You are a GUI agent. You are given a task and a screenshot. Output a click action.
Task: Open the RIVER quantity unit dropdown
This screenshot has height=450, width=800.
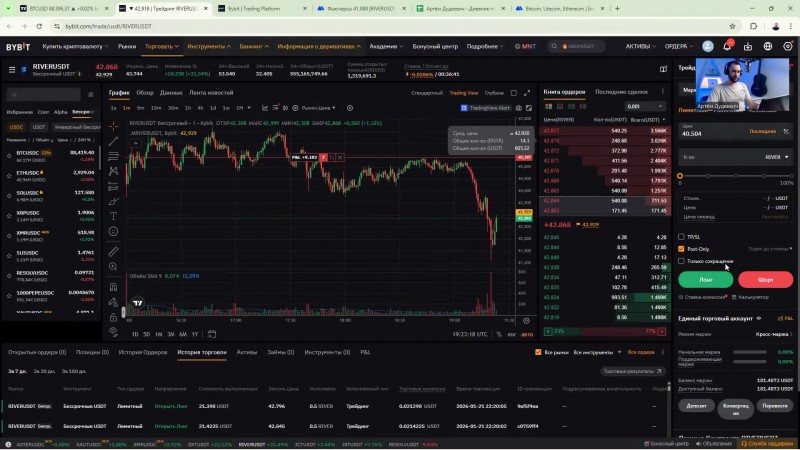[777, 157]
